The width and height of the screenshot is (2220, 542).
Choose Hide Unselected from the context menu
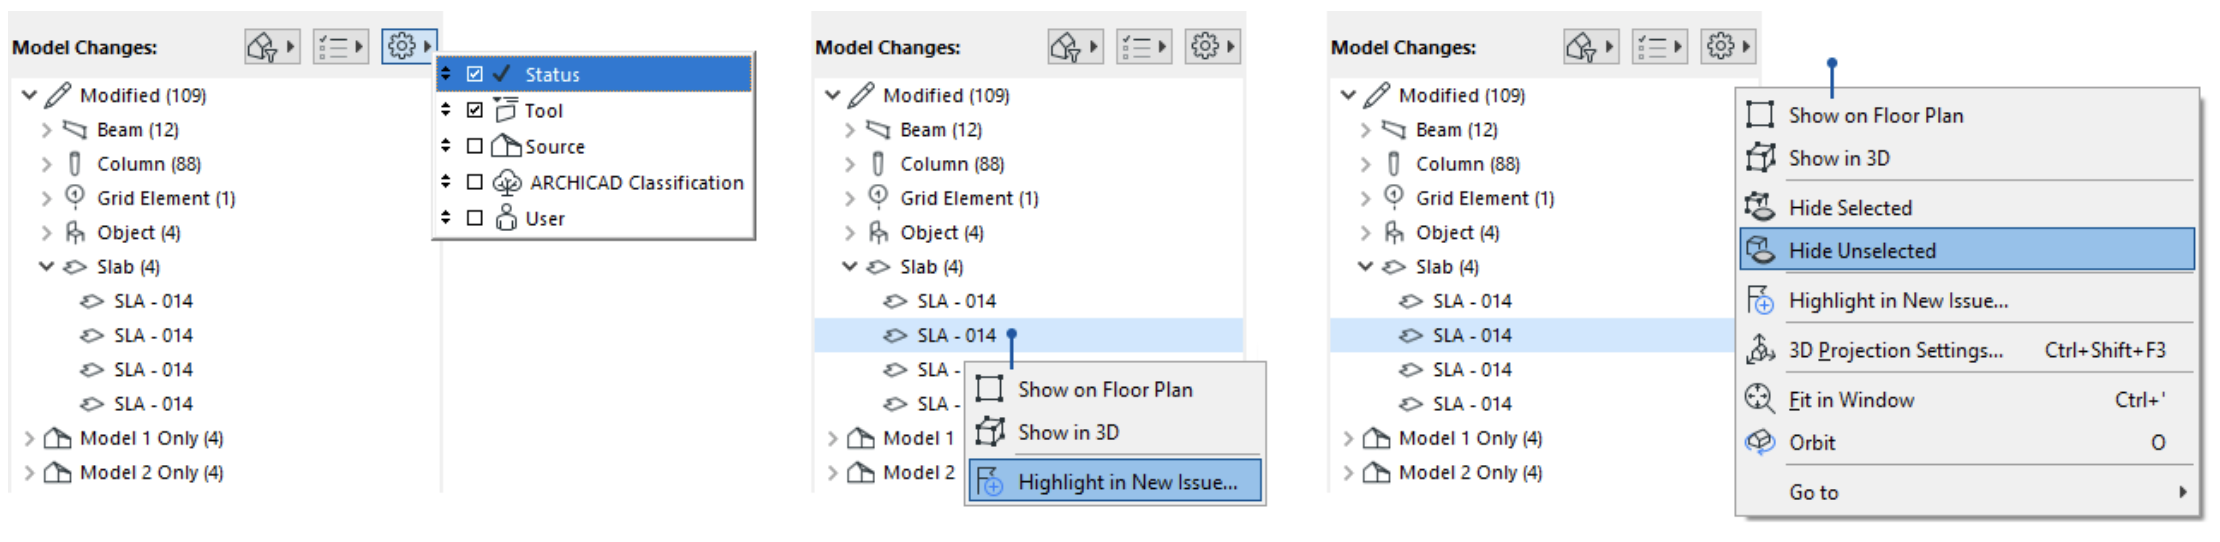[x=1862, y=250]
